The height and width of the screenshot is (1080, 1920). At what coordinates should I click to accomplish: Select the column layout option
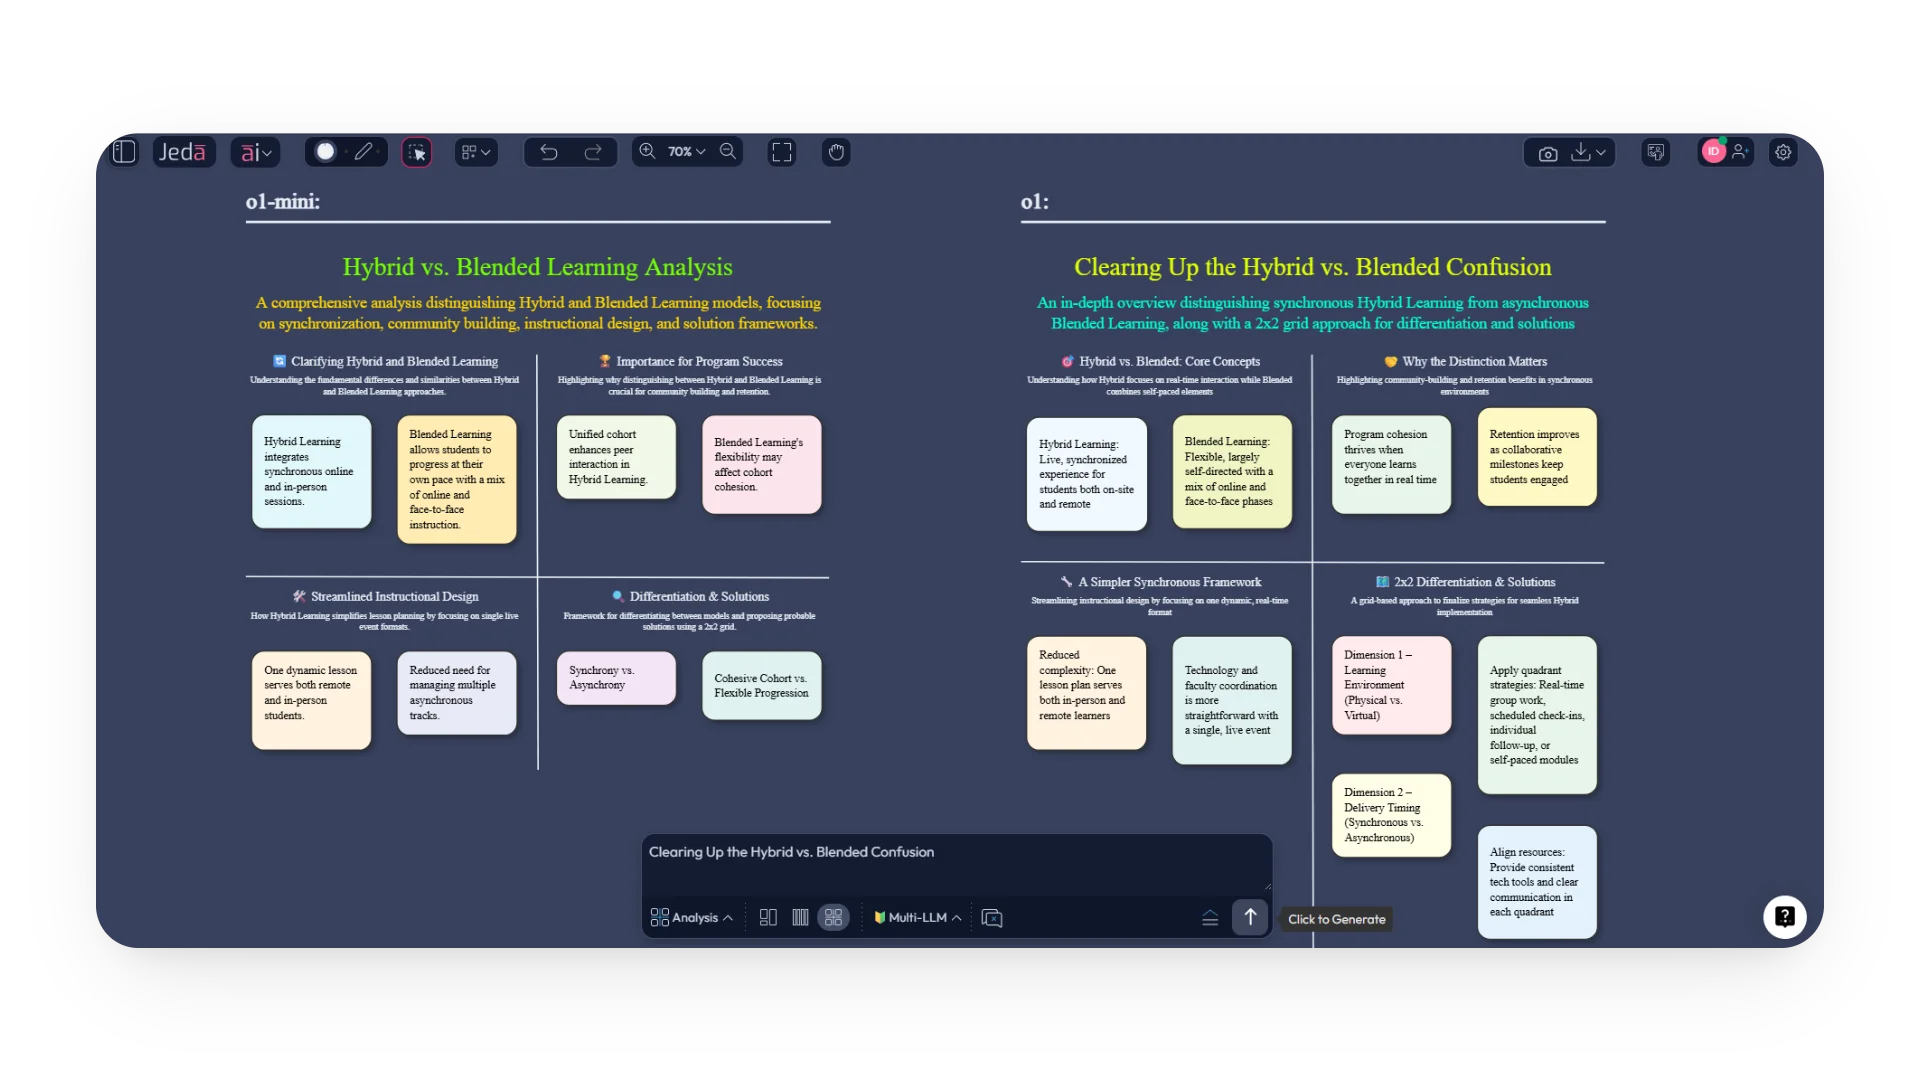pyautogui.click(x=800, y=917)
